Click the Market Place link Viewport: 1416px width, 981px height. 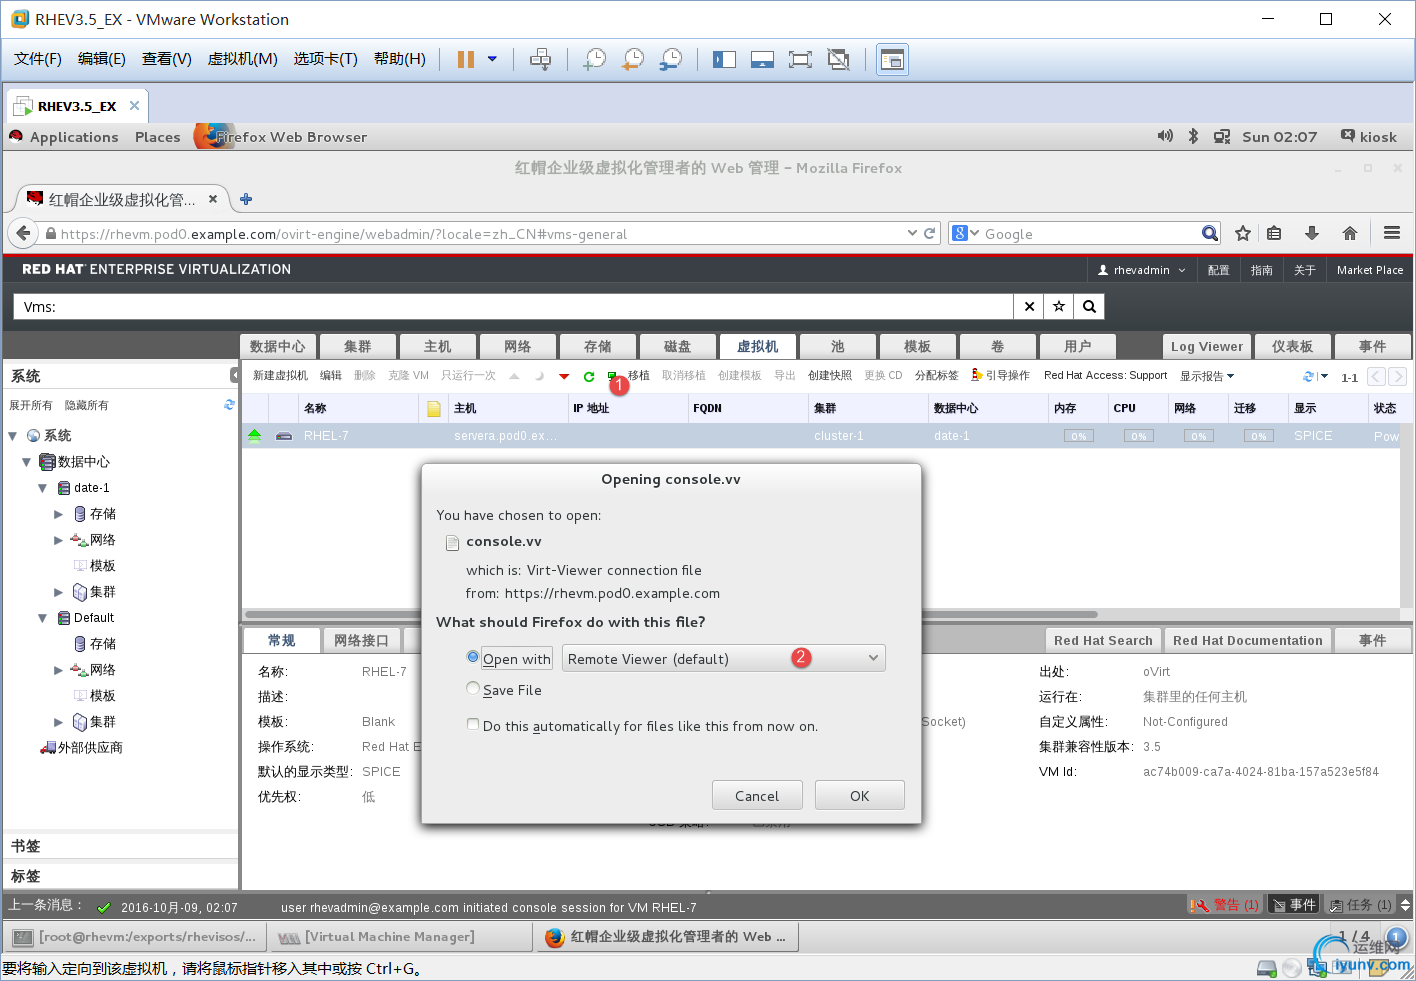[x=1370, y=270]
